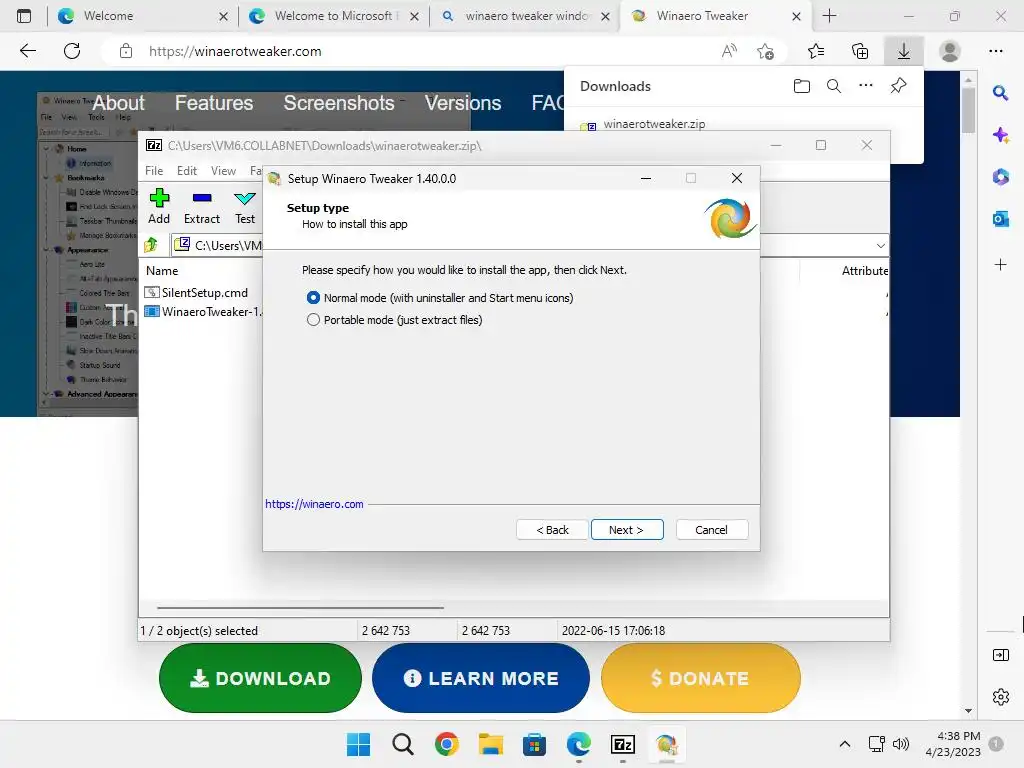This screenshot has height=768, width=1024.
Task: Open the File menu in 7-Zip
Action: [x=154, y=170]
